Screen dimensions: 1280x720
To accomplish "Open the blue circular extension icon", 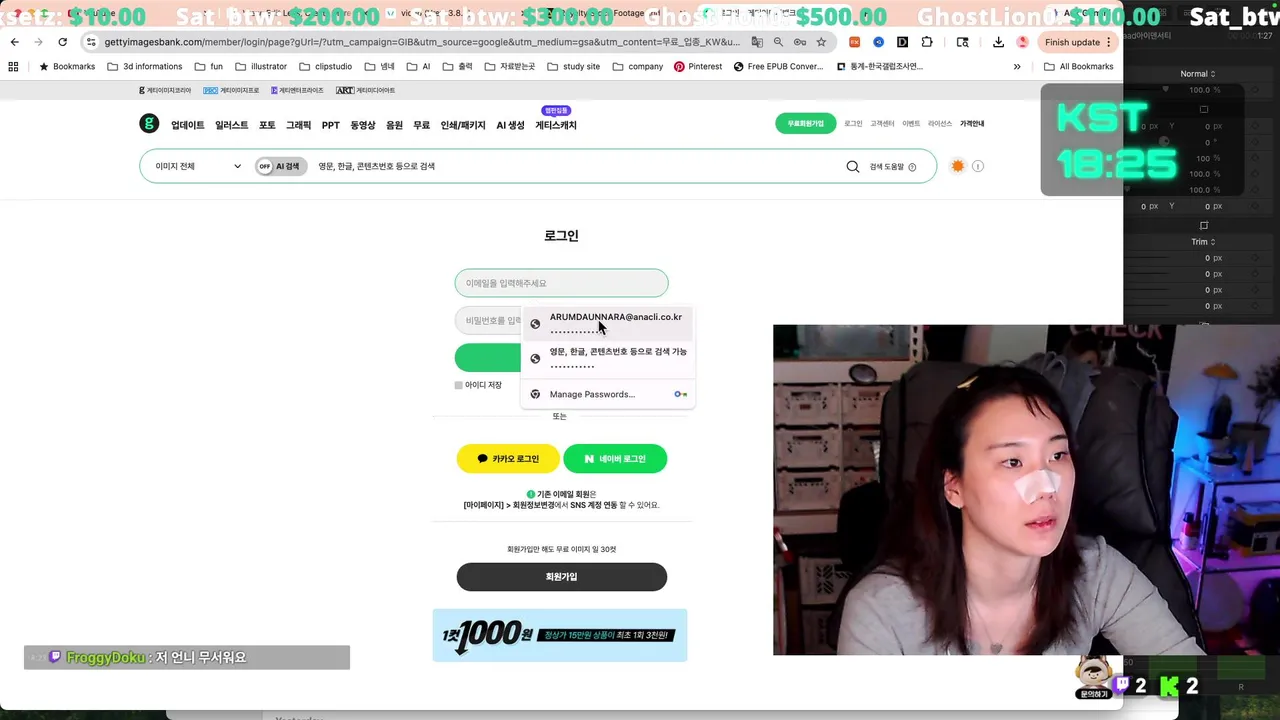I will pos(879,42).
